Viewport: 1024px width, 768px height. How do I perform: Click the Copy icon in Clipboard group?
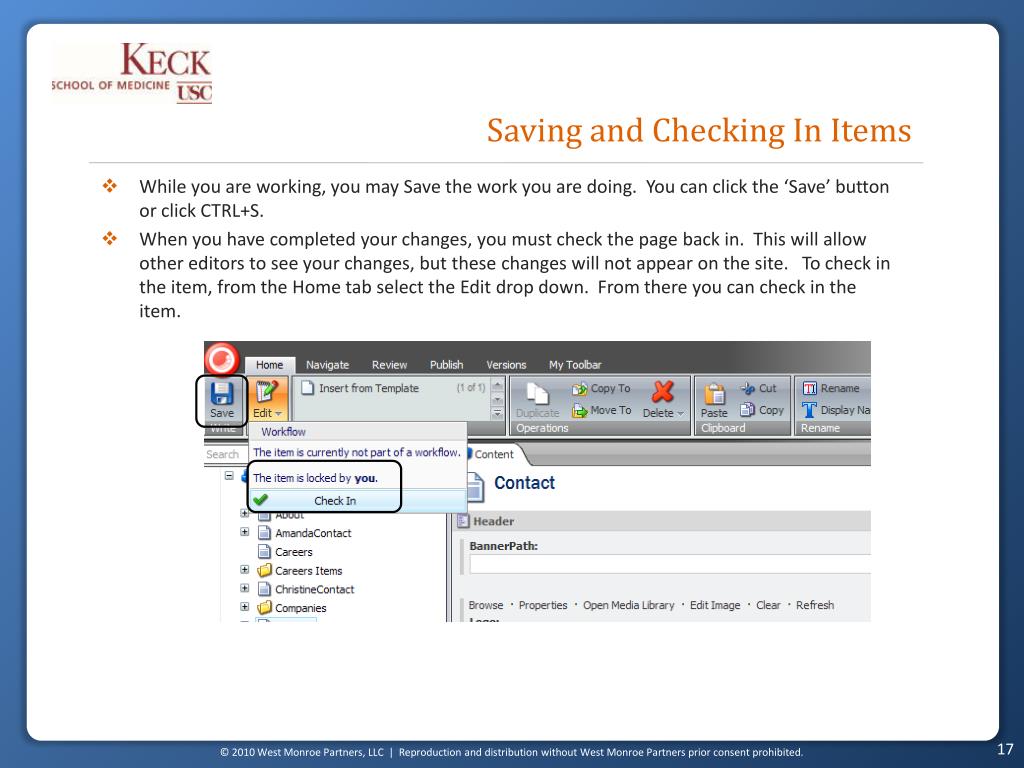click(748, 410)
